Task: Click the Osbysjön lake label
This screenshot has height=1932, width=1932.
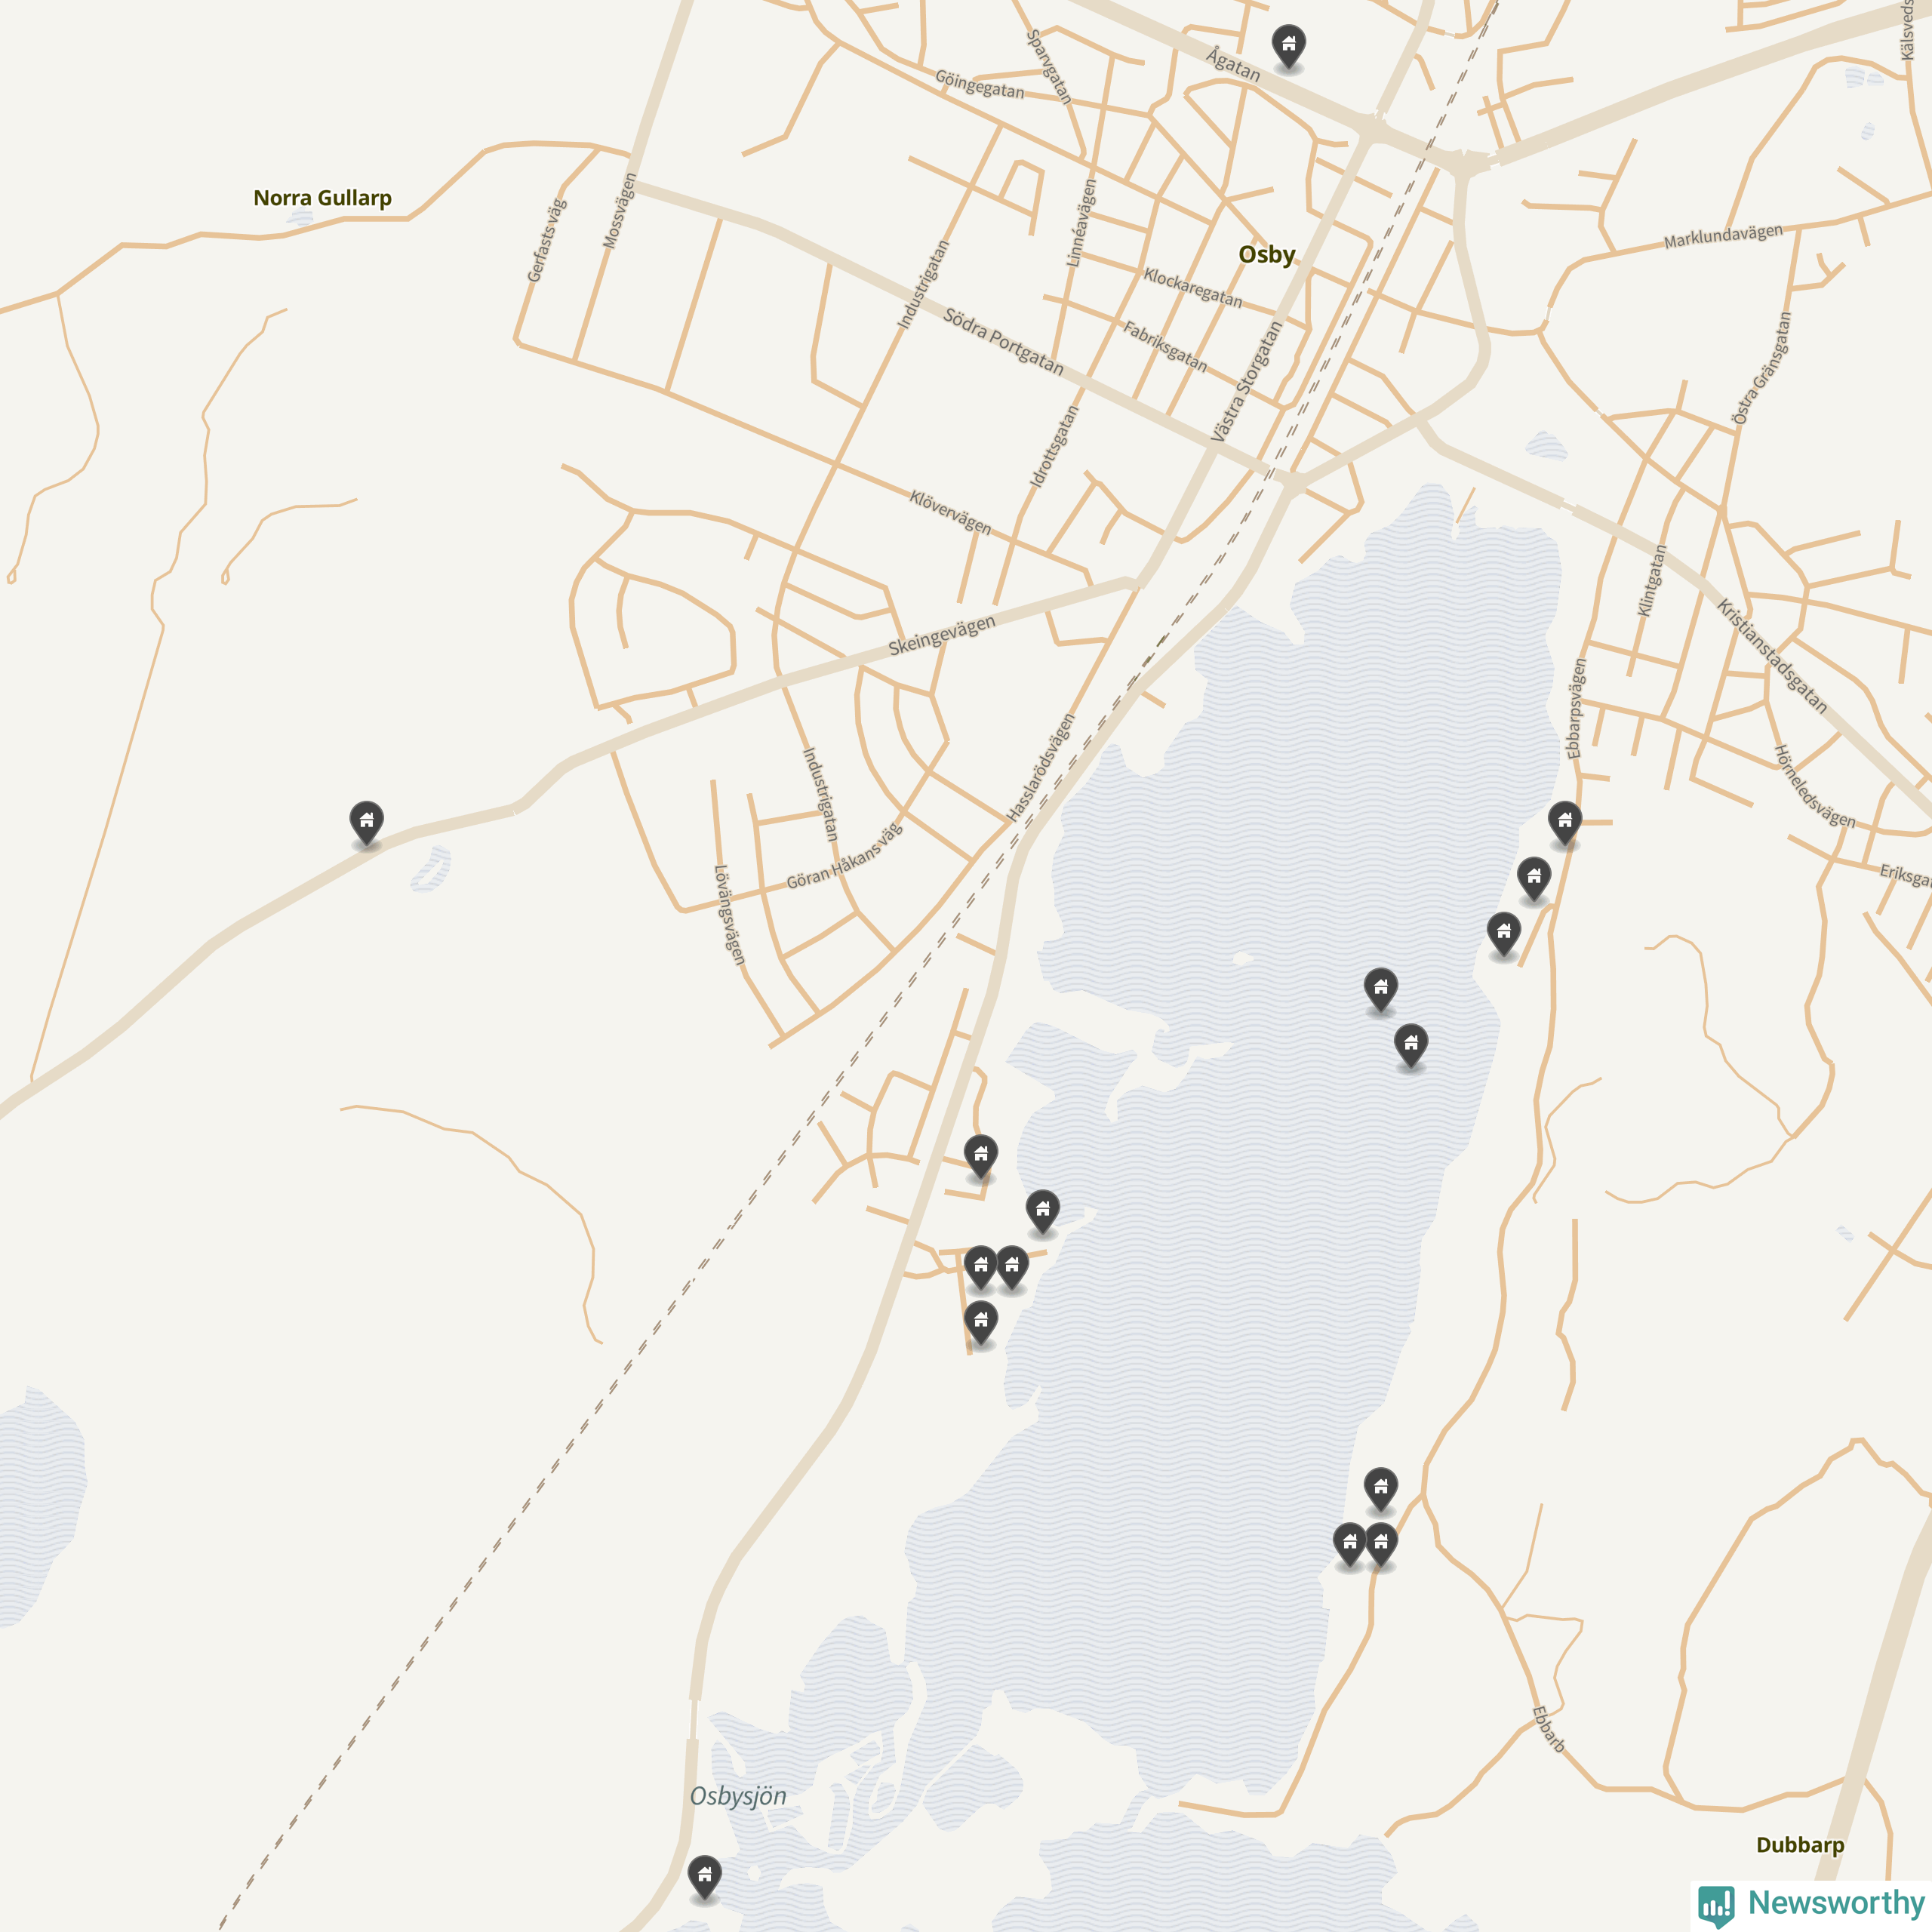Action: pos(738,1796)
